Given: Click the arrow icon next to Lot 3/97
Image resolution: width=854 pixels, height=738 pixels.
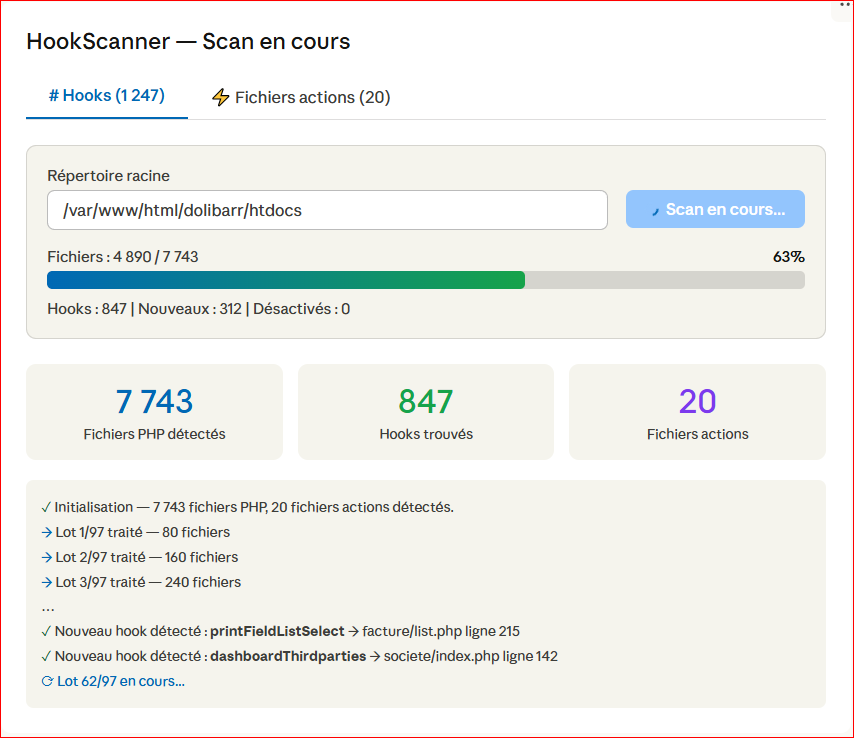Looking at the screenshot, I should coord(47,582).
